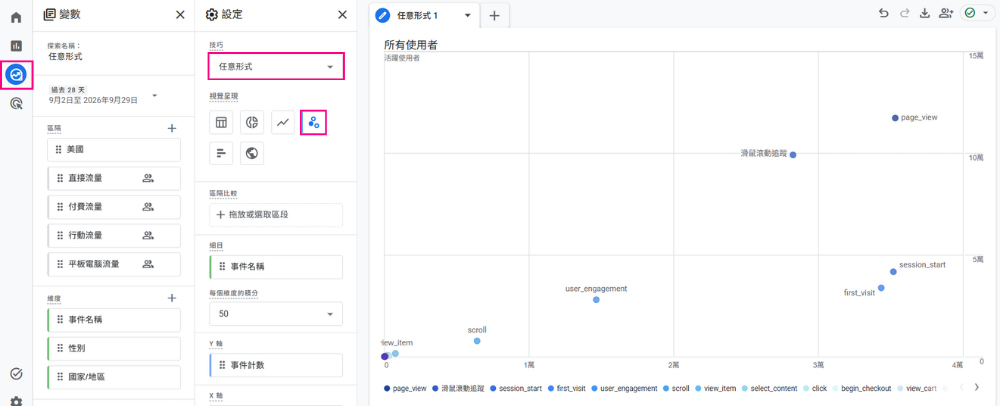1000x406 pixels.
Task: Add a new dimension with 維度 plus
Action: pyautogui.click(x=172, y=298)
